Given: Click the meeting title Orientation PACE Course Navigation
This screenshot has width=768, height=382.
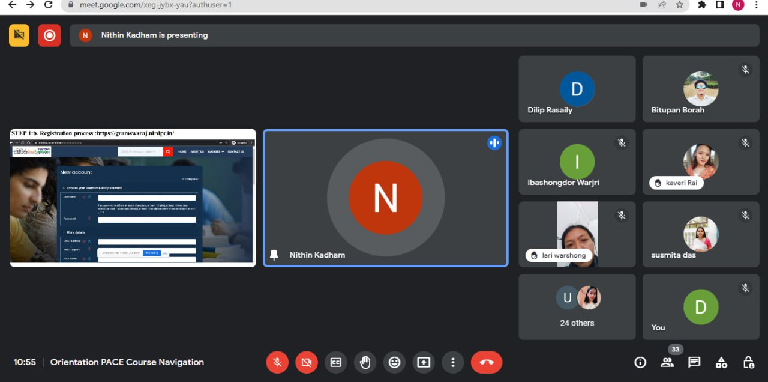Looking at the screenshot, I should (x=127, y=362).
